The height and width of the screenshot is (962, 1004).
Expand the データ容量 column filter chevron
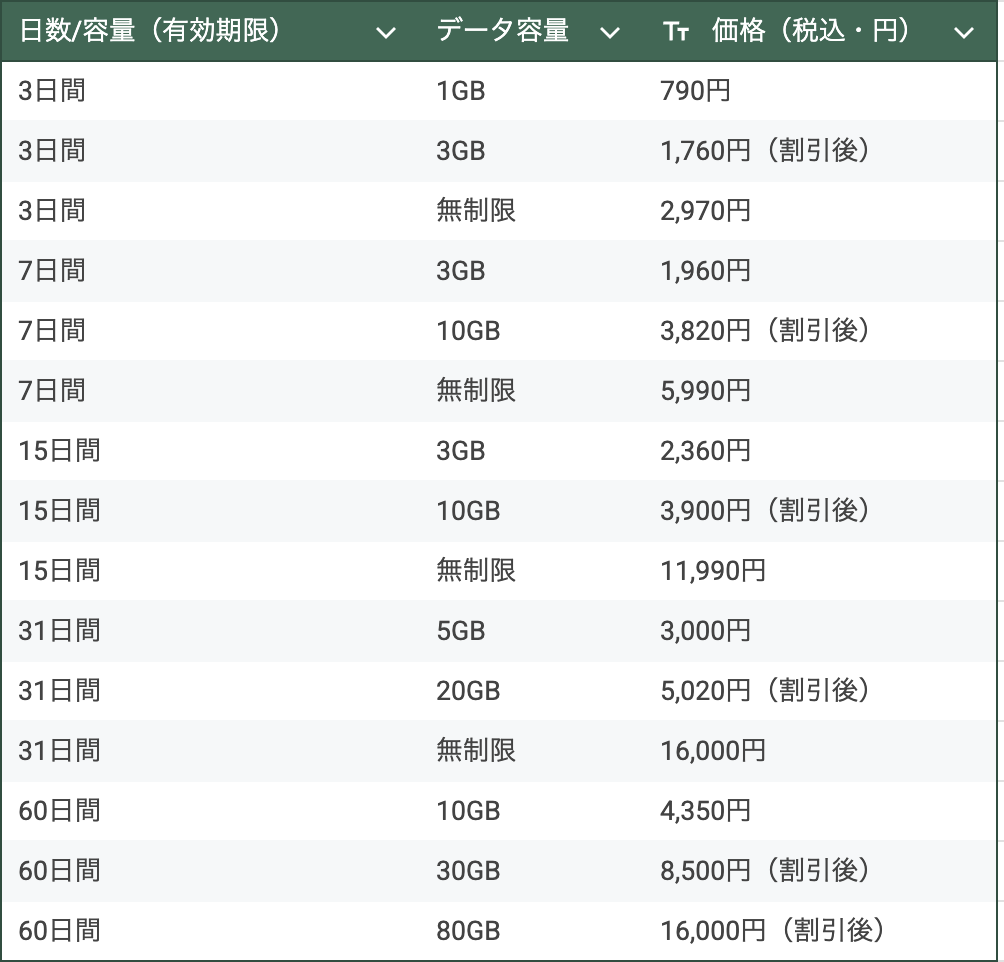coord(609,32)
